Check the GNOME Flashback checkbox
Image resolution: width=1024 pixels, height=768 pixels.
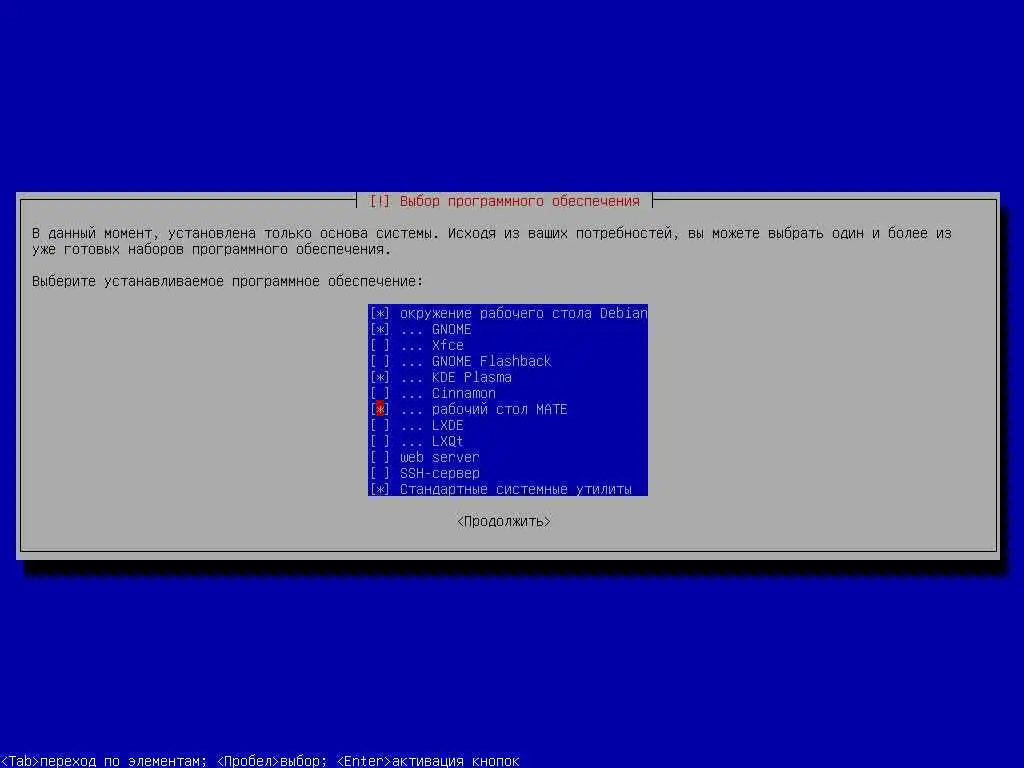coord(379,361)
